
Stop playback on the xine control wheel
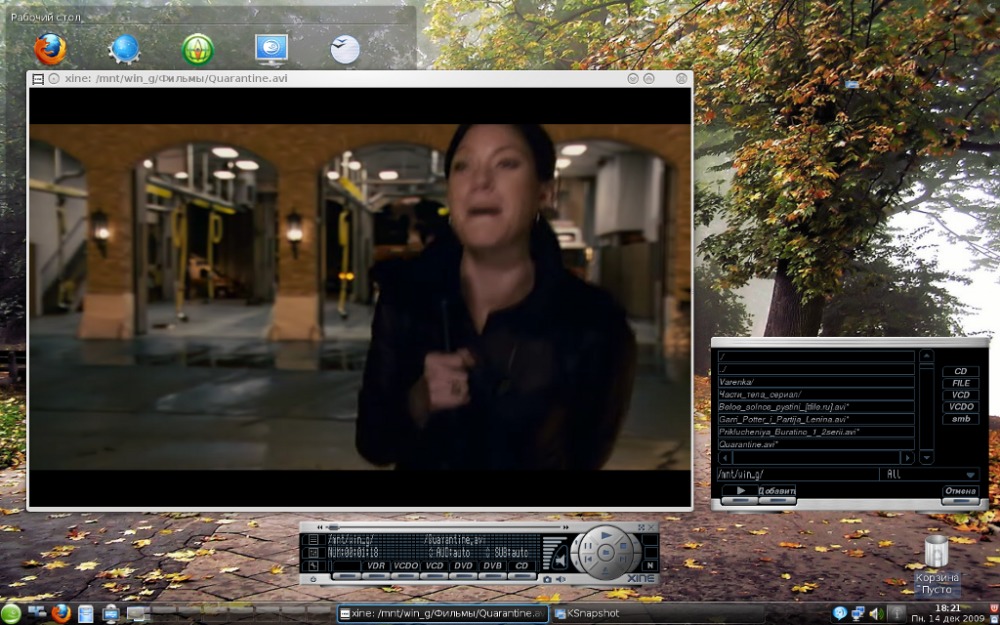[623, 546]
